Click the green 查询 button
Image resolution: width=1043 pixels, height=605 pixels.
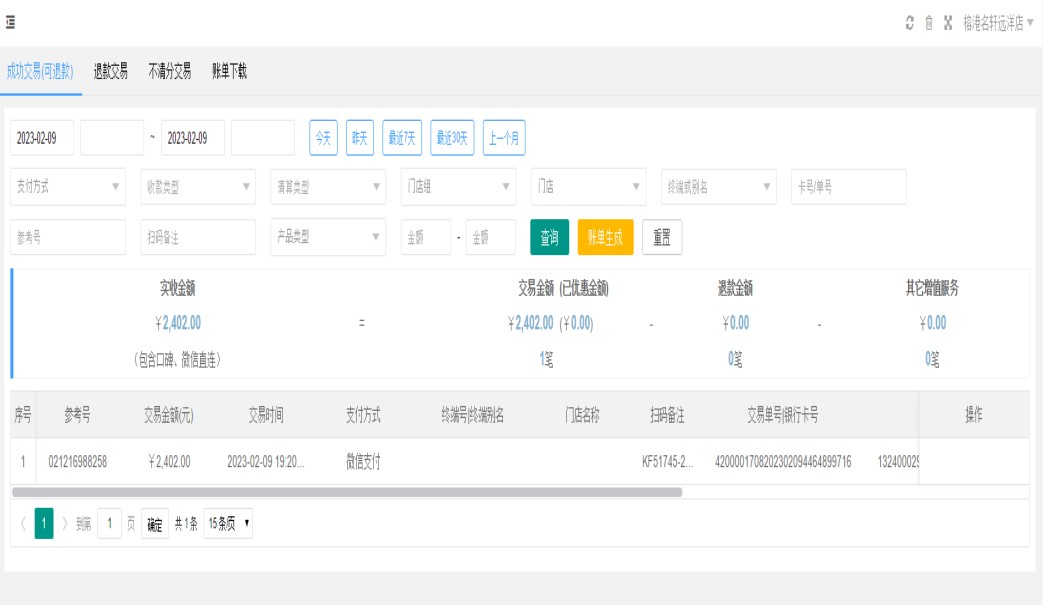point(549,237)
